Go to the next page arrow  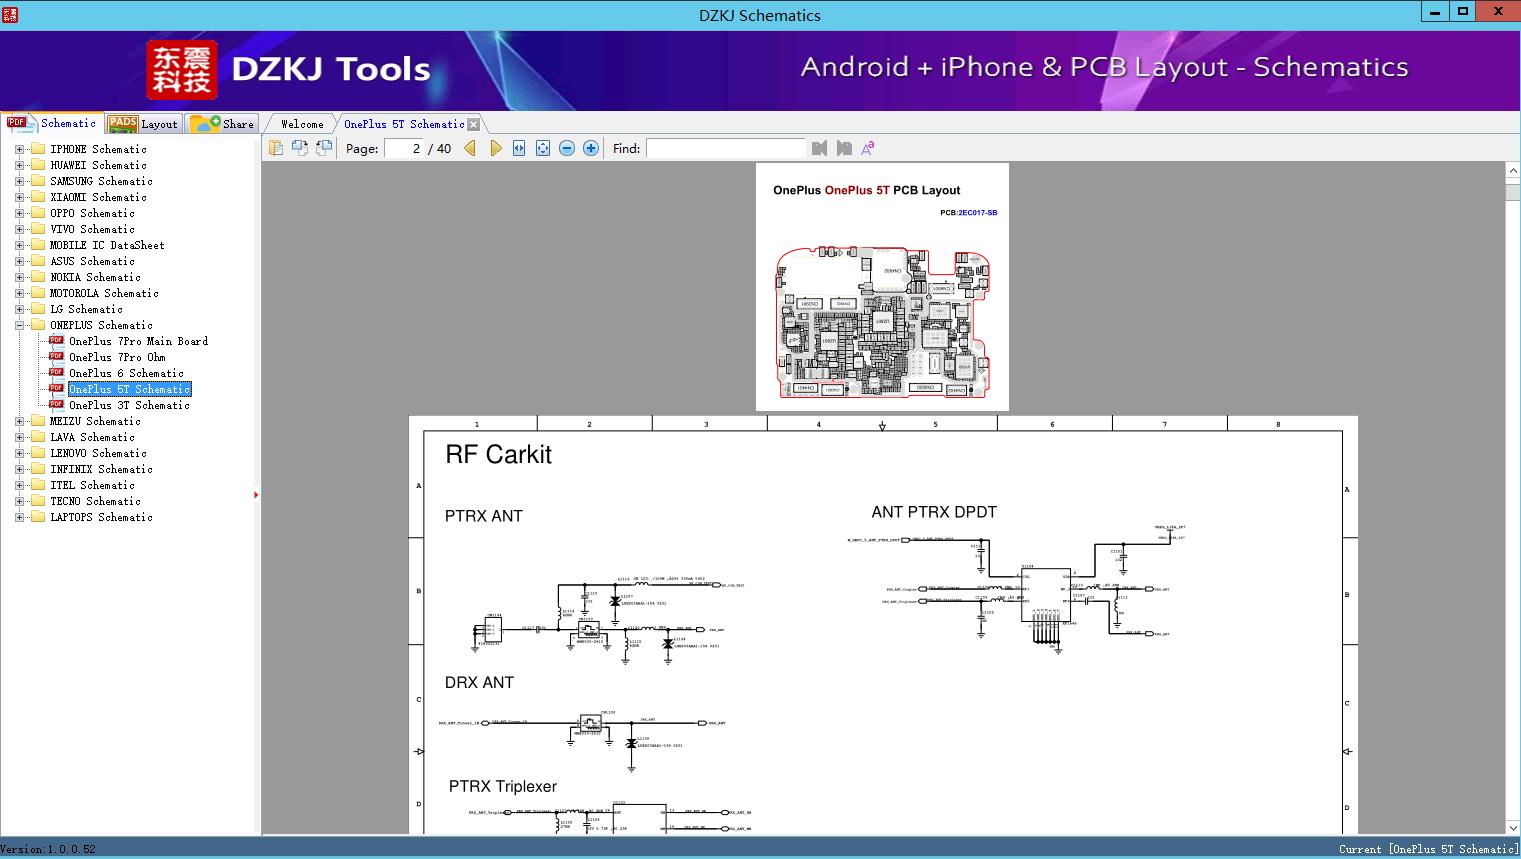click(495, 148)
